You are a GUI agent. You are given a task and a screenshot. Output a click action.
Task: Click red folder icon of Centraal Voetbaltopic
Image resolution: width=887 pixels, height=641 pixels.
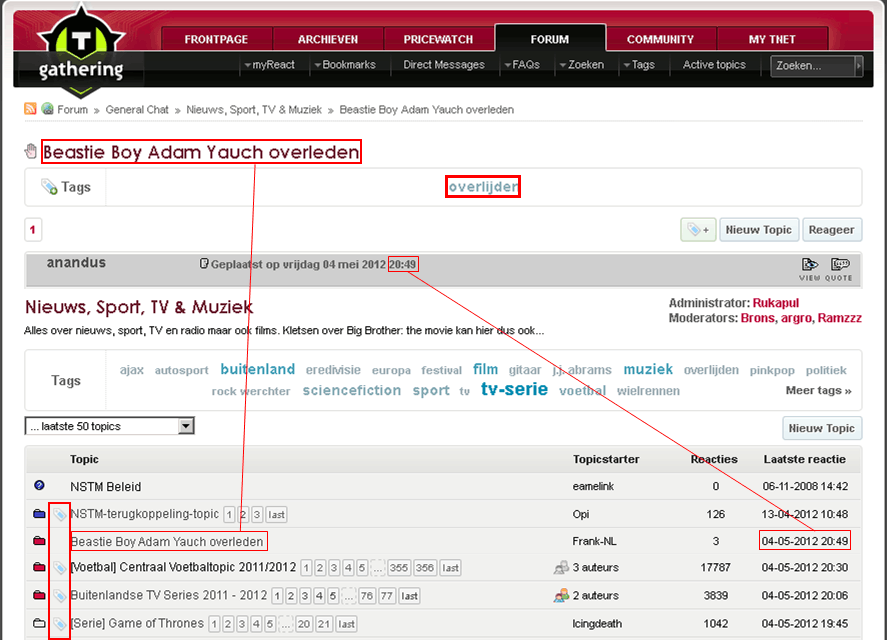(x=39, y=567)
